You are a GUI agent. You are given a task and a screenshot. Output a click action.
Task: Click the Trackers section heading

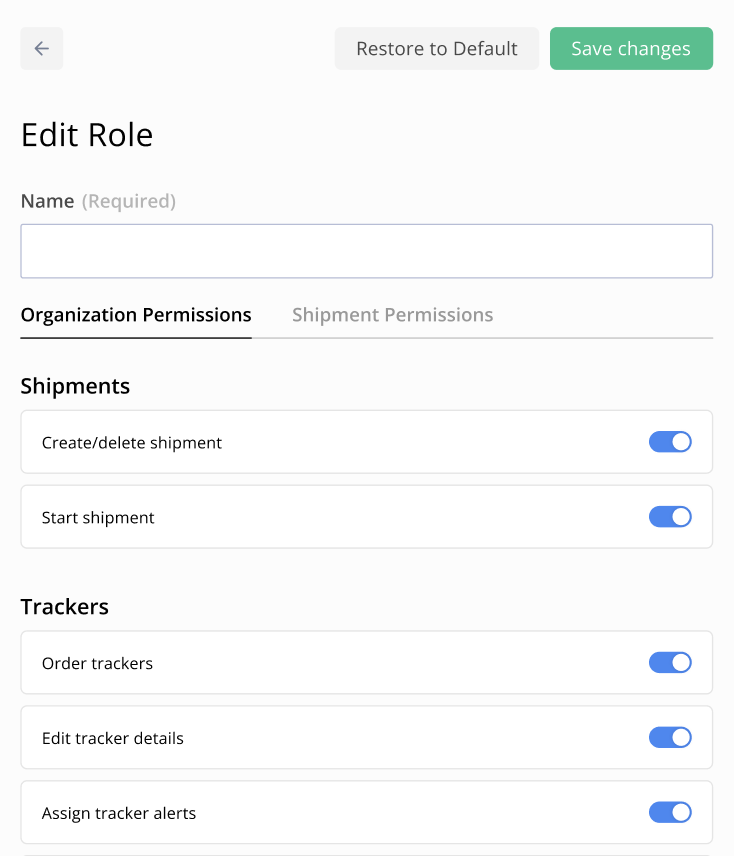[x=64, y=607]
